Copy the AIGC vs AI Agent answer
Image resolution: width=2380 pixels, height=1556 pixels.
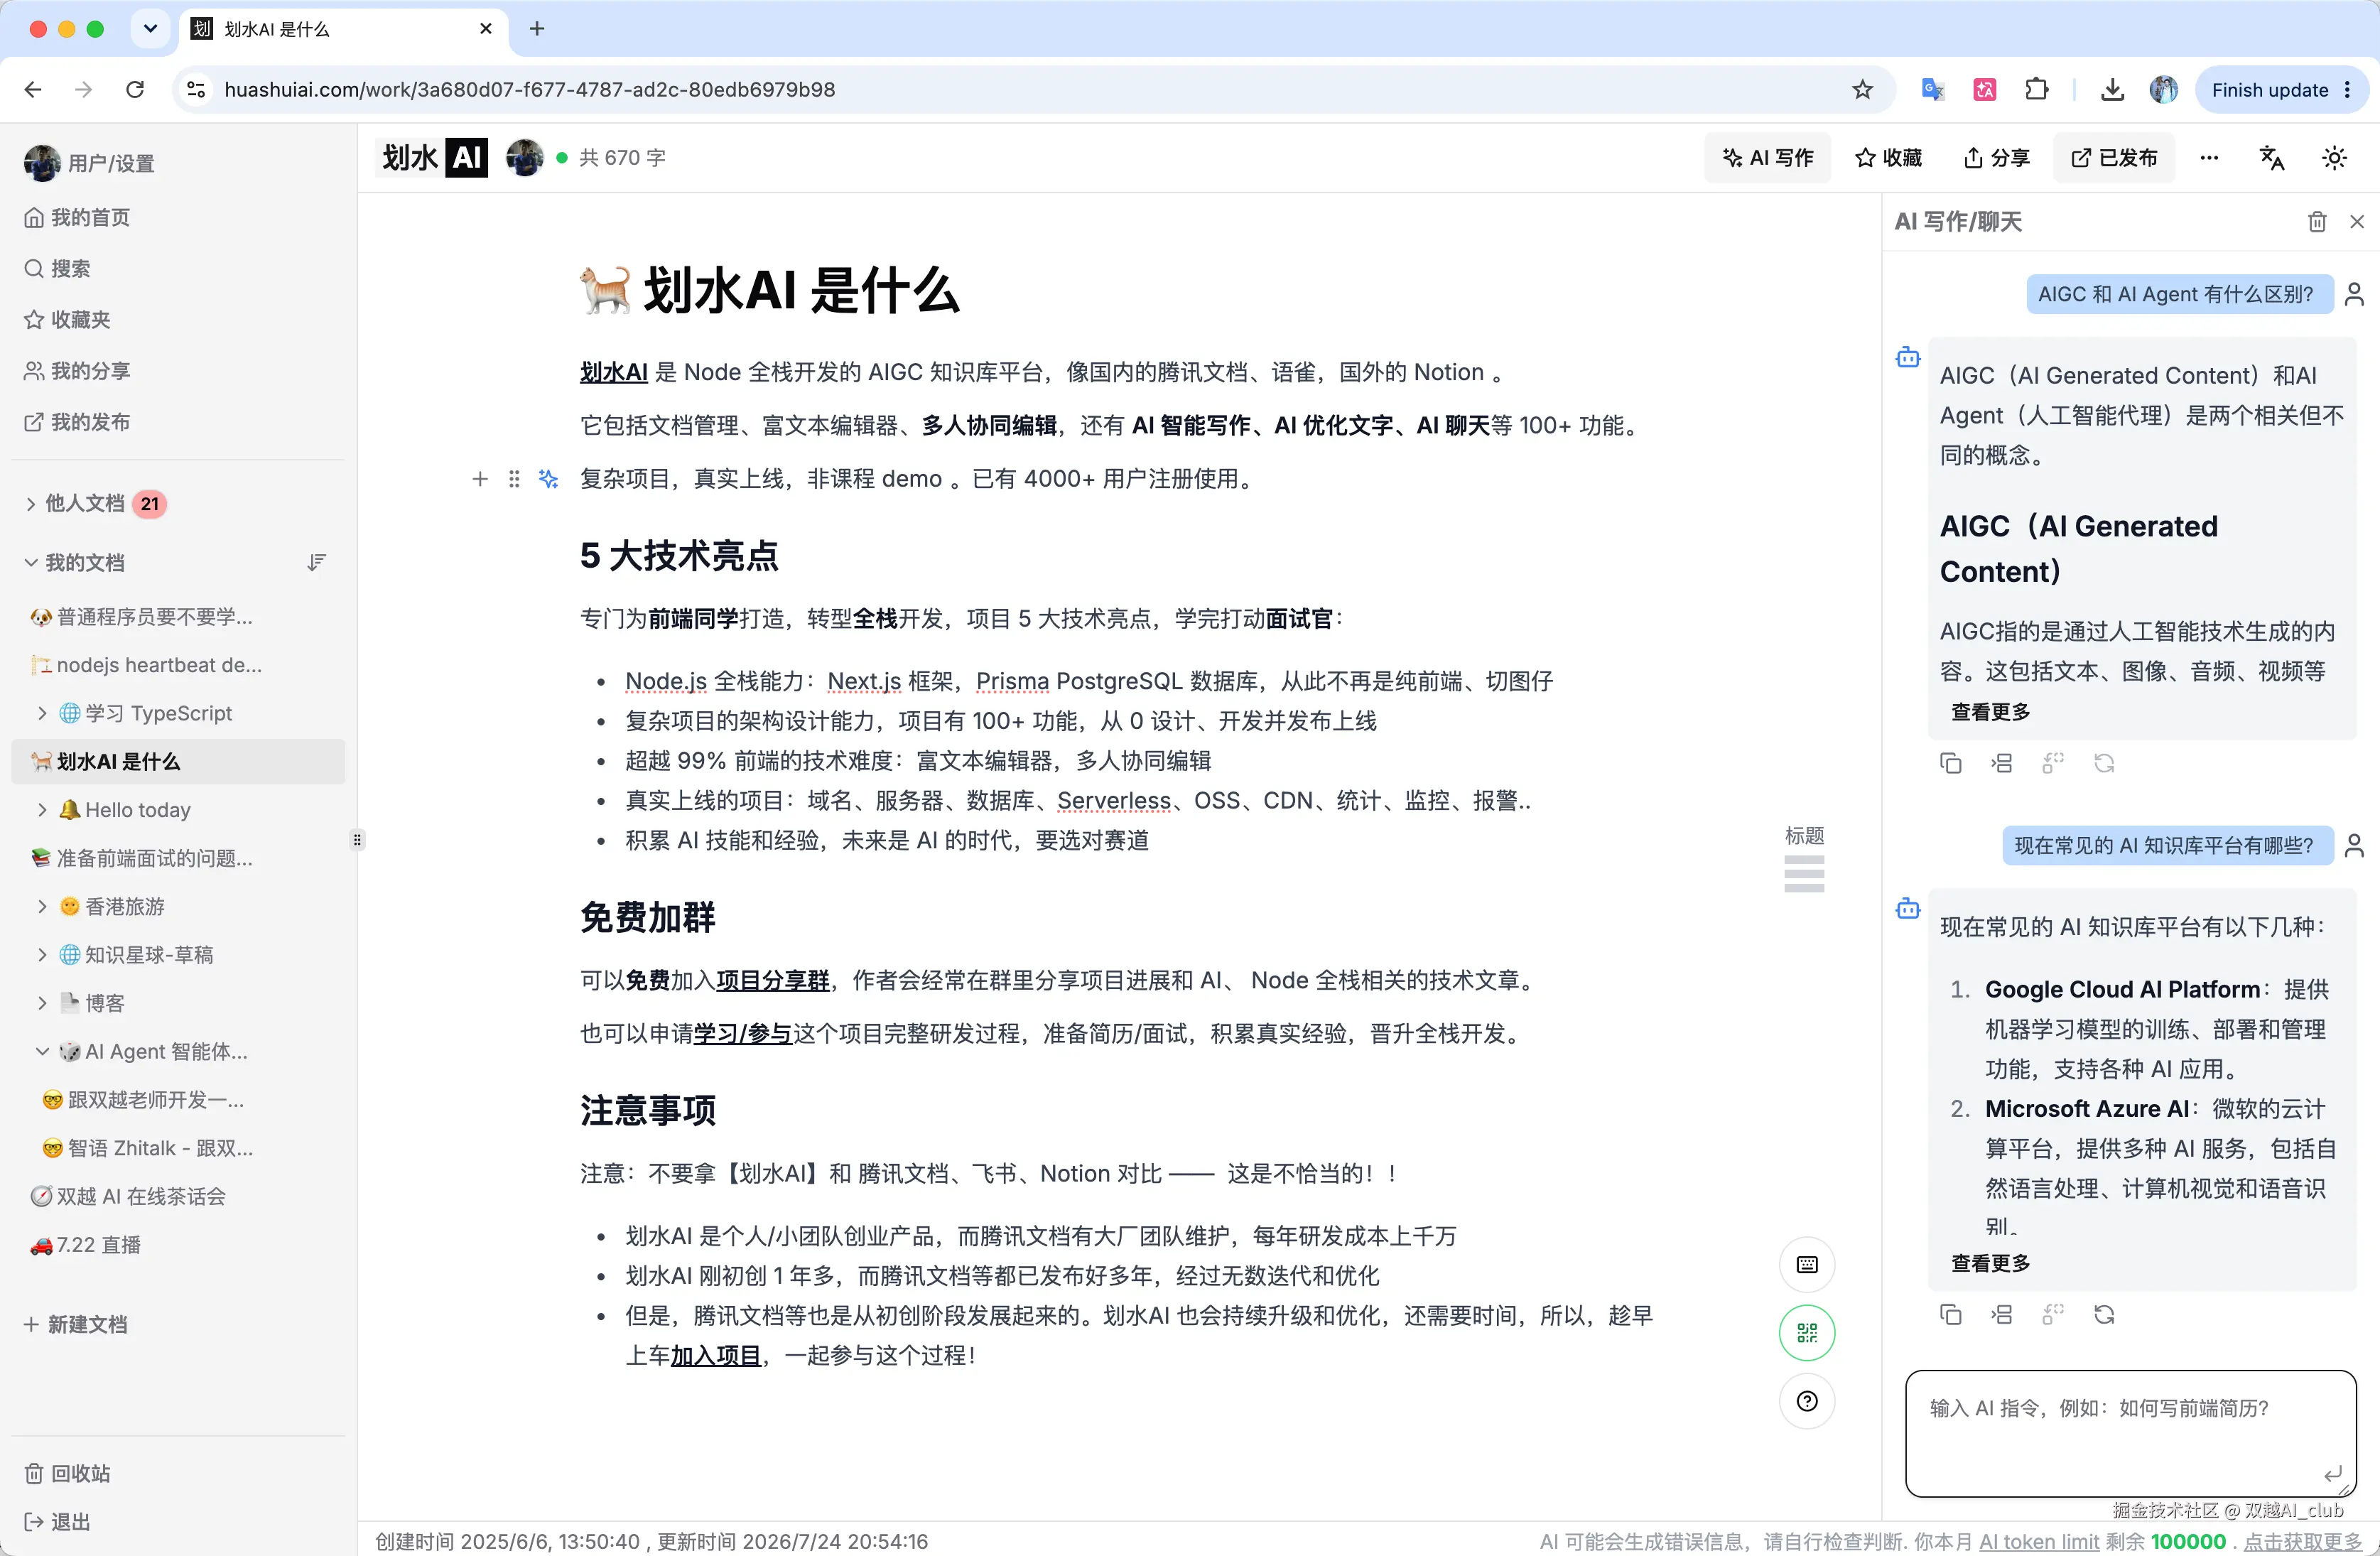[1950, 764]
